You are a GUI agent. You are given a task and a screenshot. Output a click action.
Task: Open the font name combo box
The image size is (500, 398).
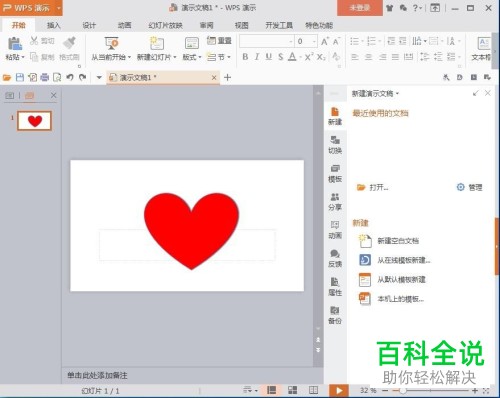[x=267, y=41]
